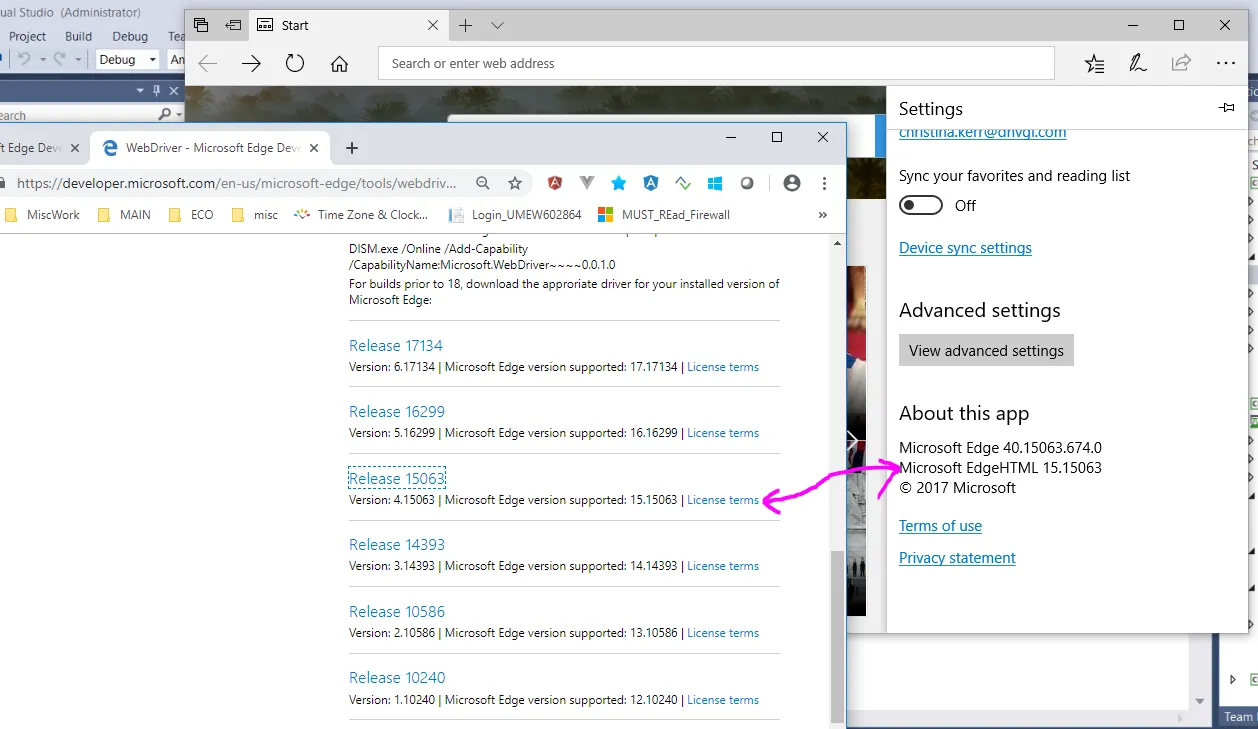Open the Release 10586 link
This screenshot has width=1258, height=729.
pos(397,612)
